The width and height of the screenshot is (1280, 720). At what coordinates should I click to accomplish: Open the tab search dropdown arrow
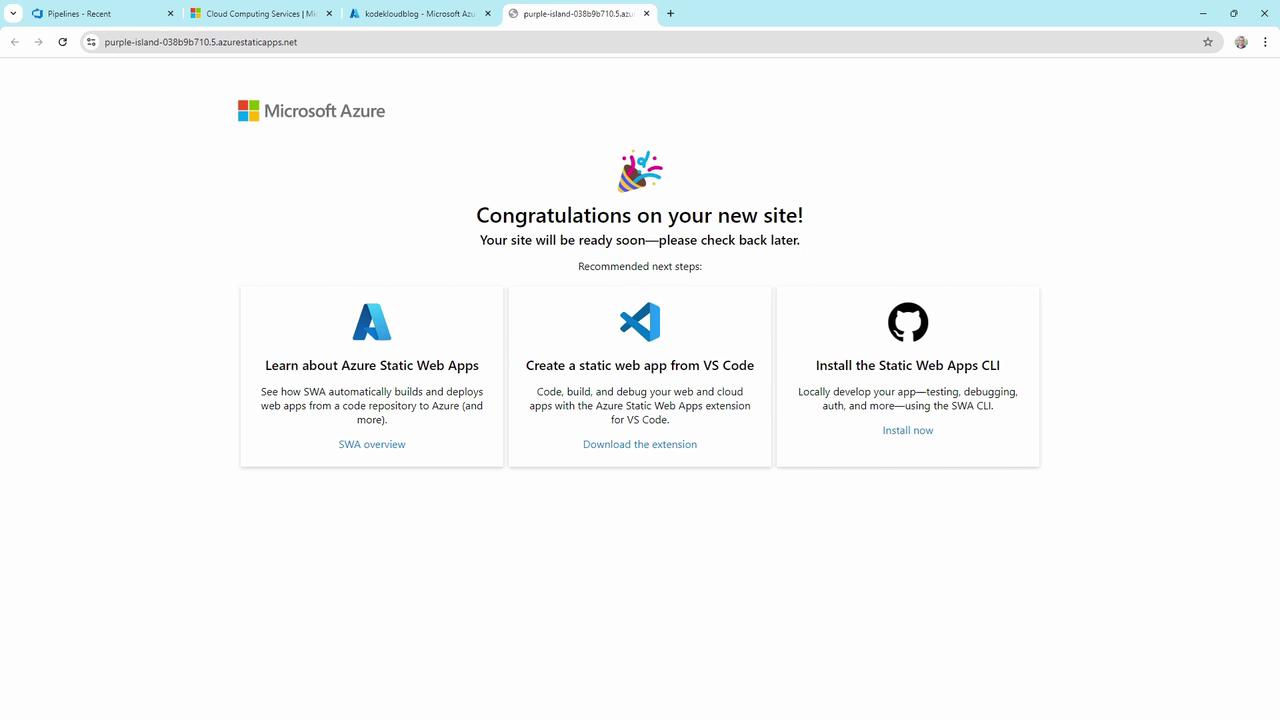click(x=13, y=14)
